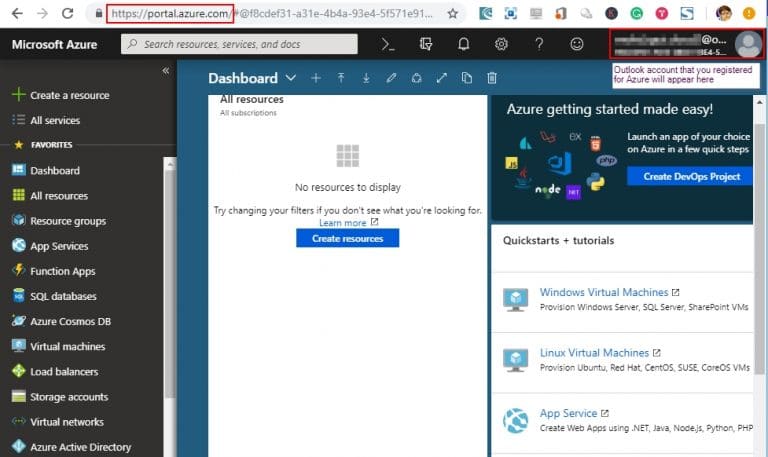
Task: Click the dashboard right-side scrollbar
Action: 759,250
